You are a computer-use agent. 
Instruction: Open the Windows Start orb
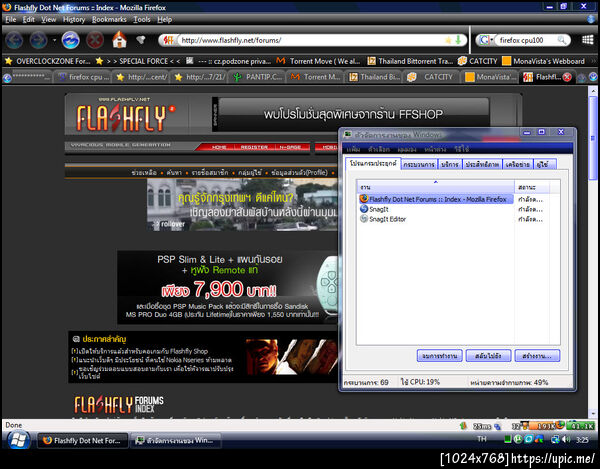[x=18, y=440]
